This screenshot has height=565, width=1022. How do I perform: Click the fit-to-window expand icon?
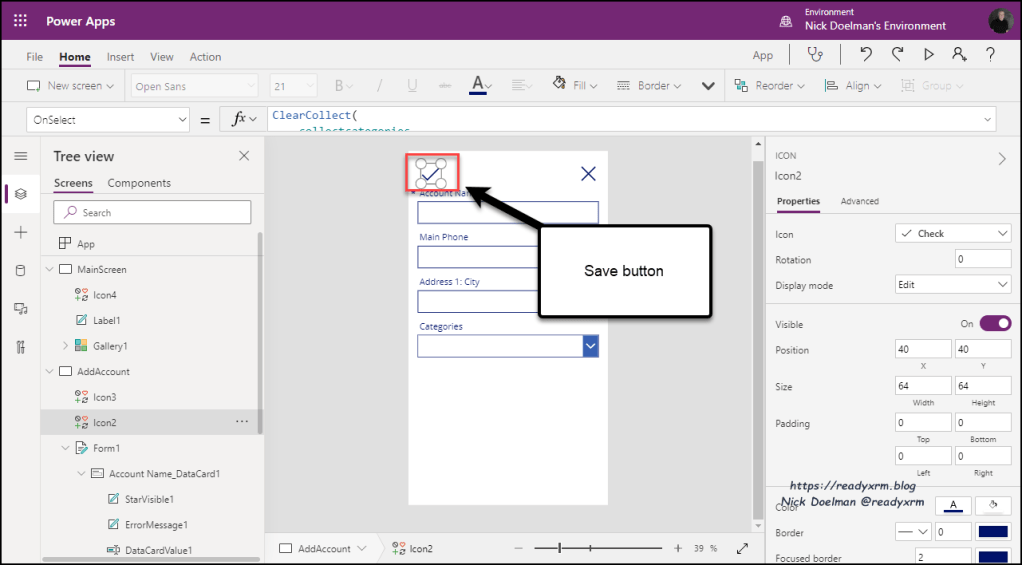click(x=742, y=548)
